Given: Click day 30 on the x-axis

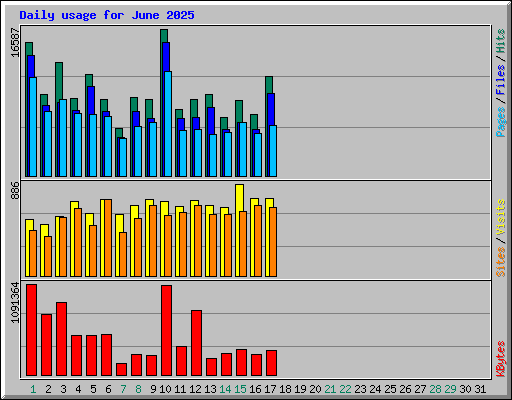Looking at the screenshot, I should click(465, 389).
